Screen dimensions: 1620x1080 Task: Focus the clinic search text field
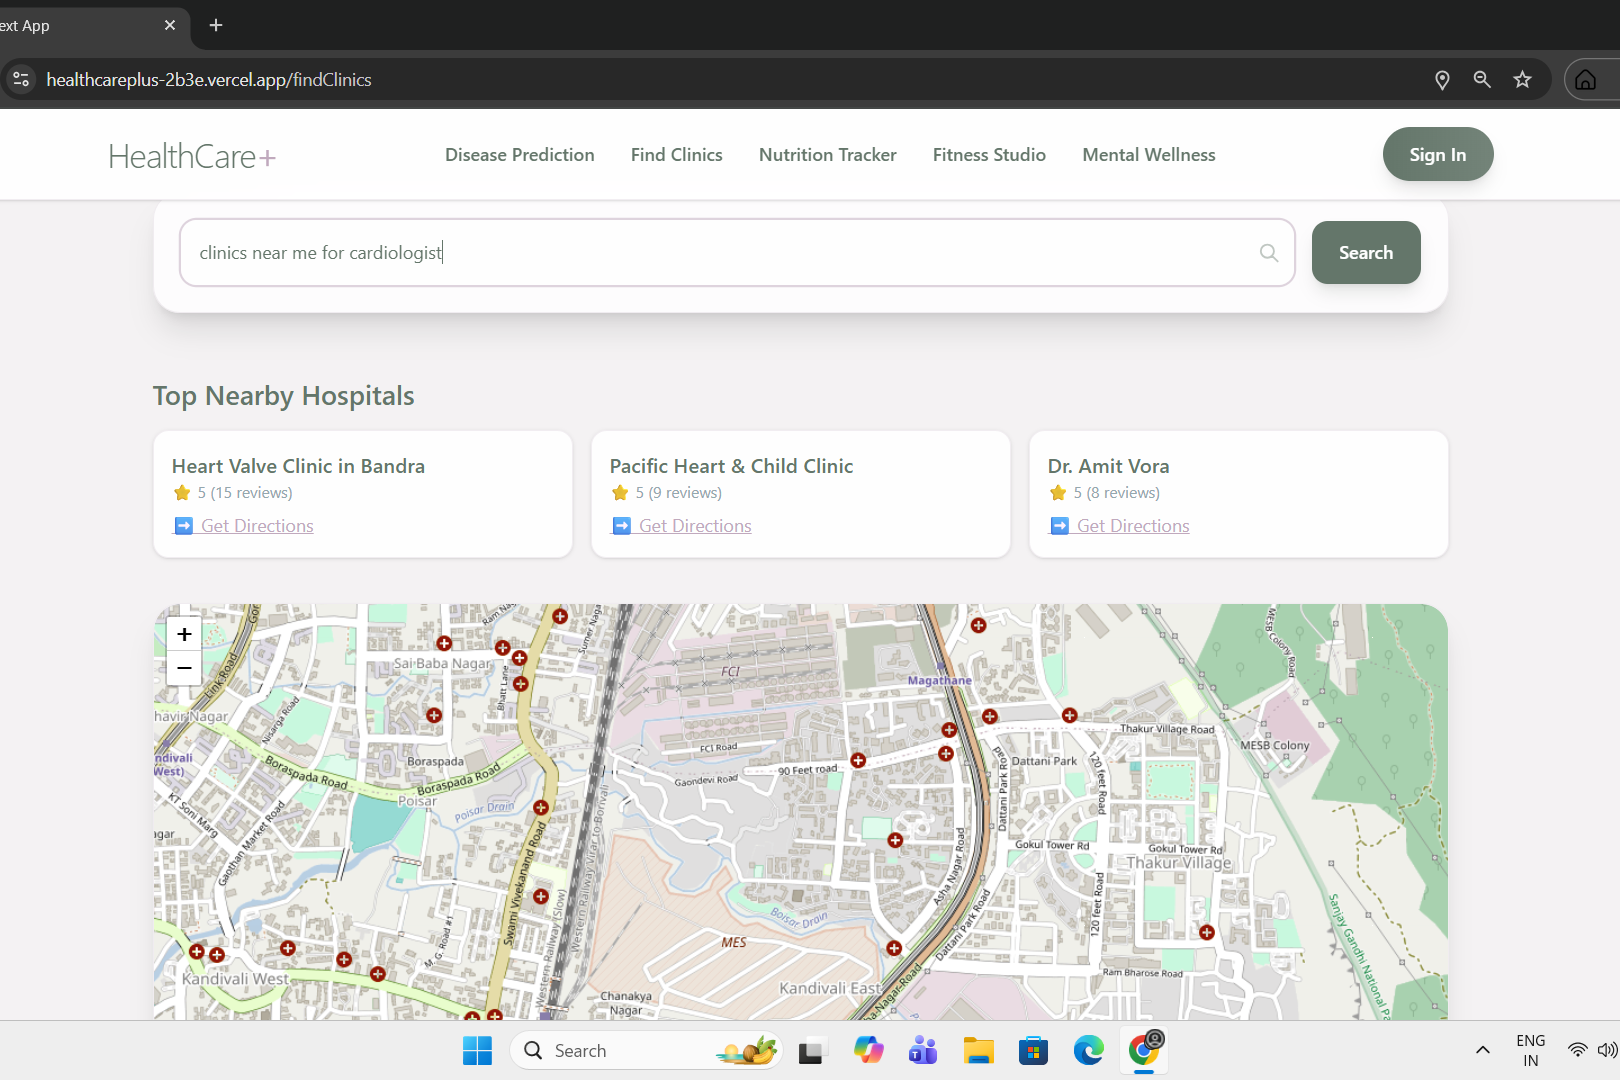coord(737,253)
